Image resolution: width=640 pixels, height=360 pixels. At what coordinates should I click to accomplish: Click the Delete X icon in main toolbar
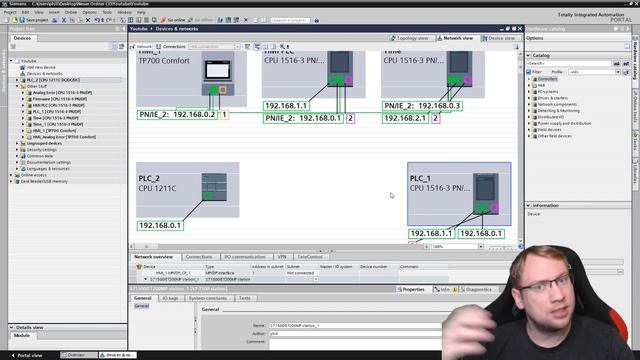pos(88,20)
